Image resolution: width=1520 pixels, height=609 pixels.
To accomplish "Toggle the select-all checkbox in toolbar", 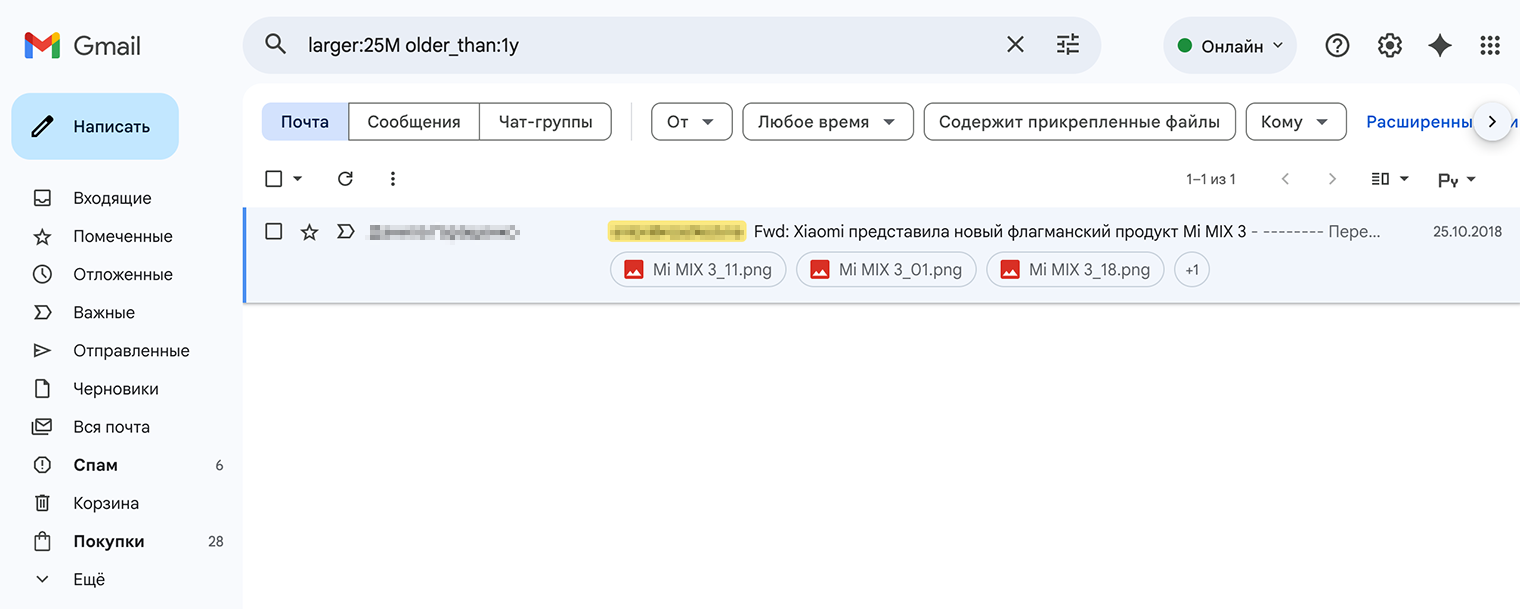I will pyautogui.click(x=274, y=179).
